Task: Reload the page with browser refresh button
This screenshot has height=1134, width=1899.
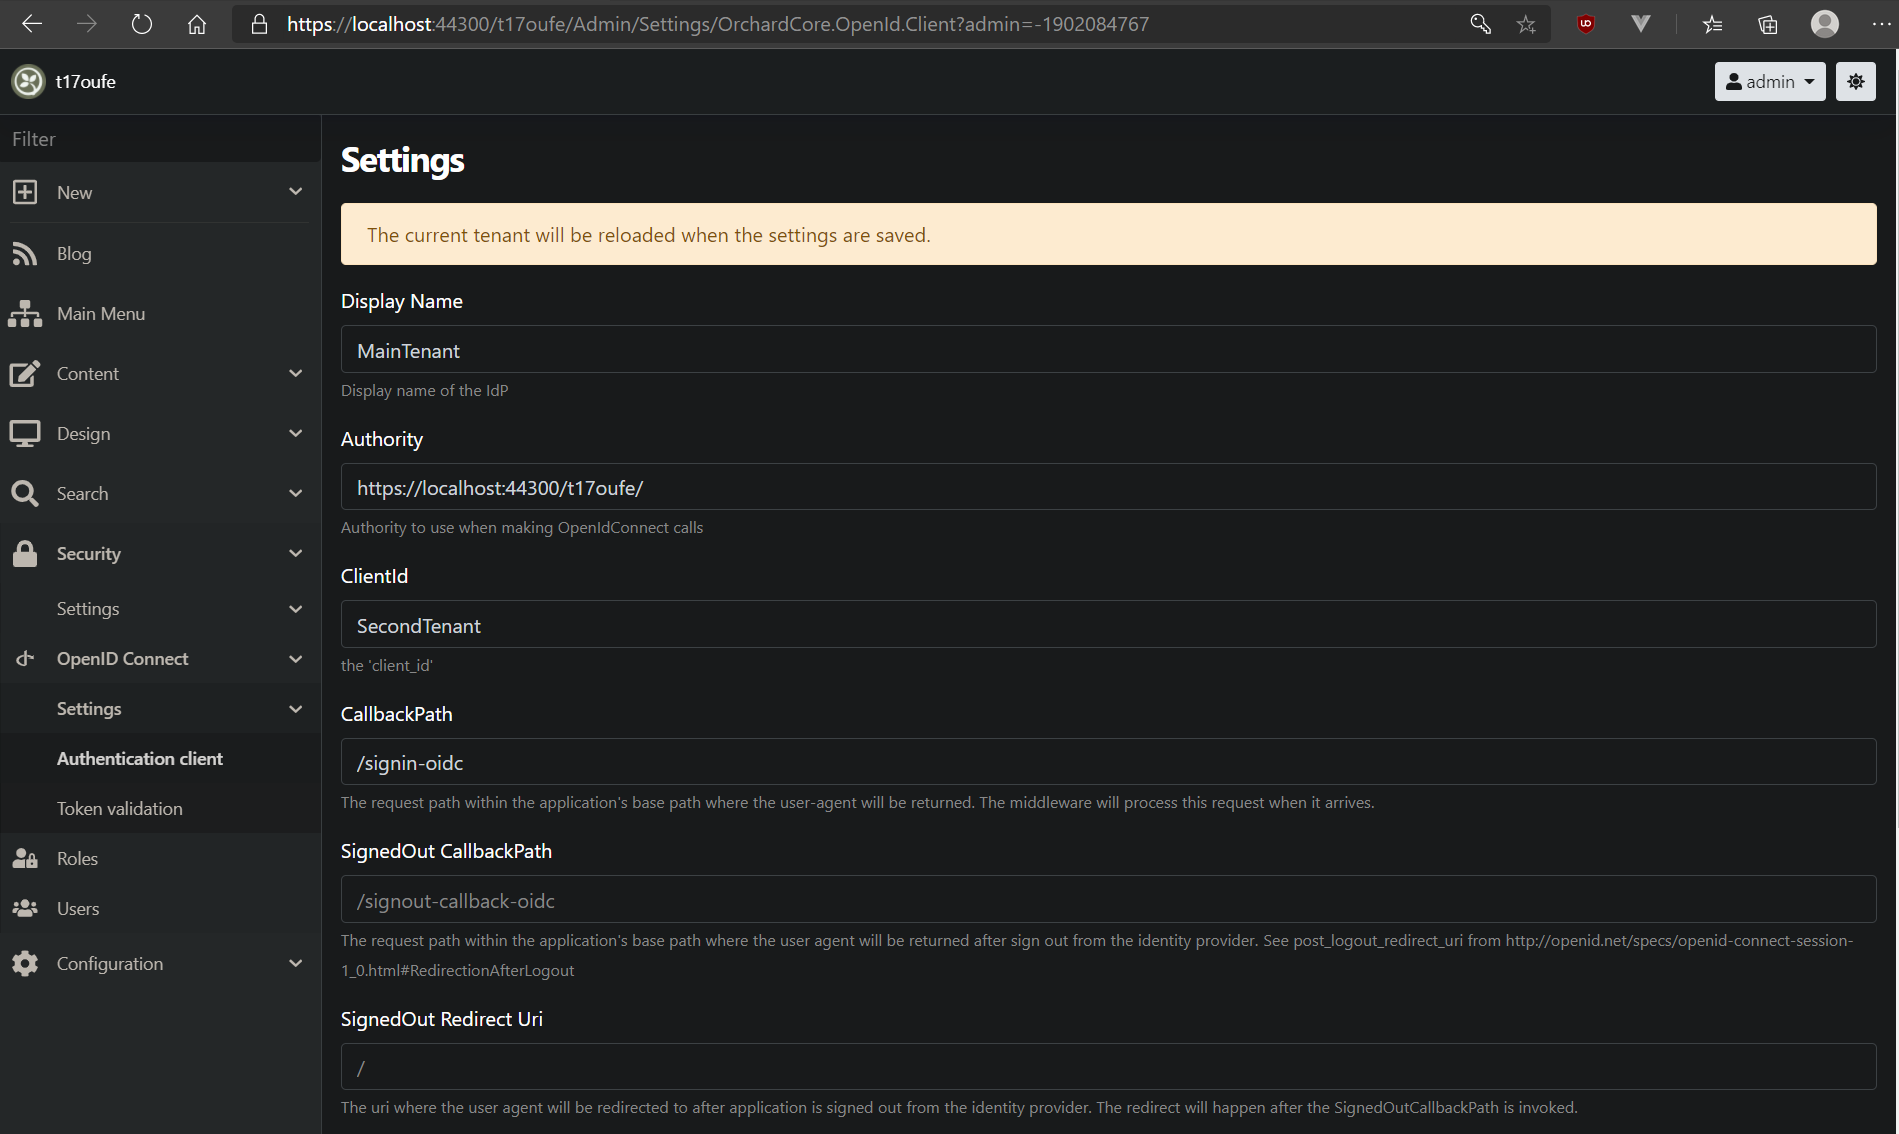Action: (x=141, y=24)
